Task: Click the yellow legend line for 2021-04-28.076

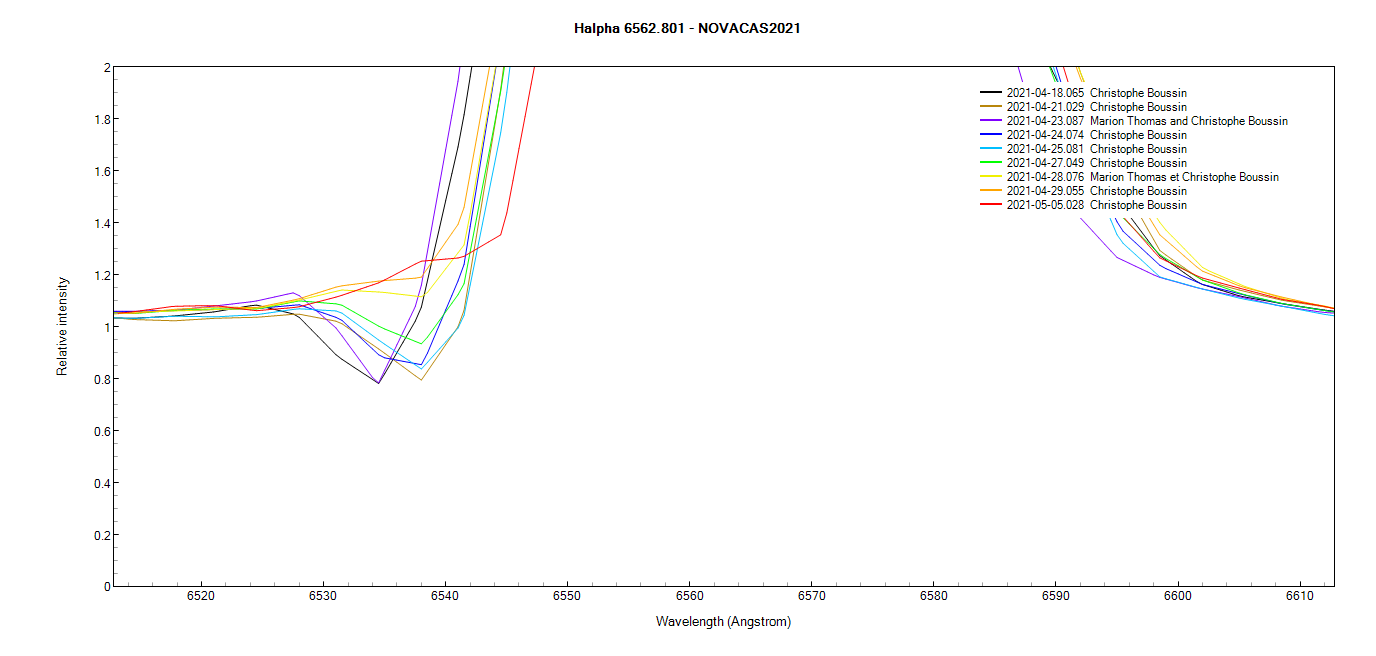Action: tap(991, 177)
